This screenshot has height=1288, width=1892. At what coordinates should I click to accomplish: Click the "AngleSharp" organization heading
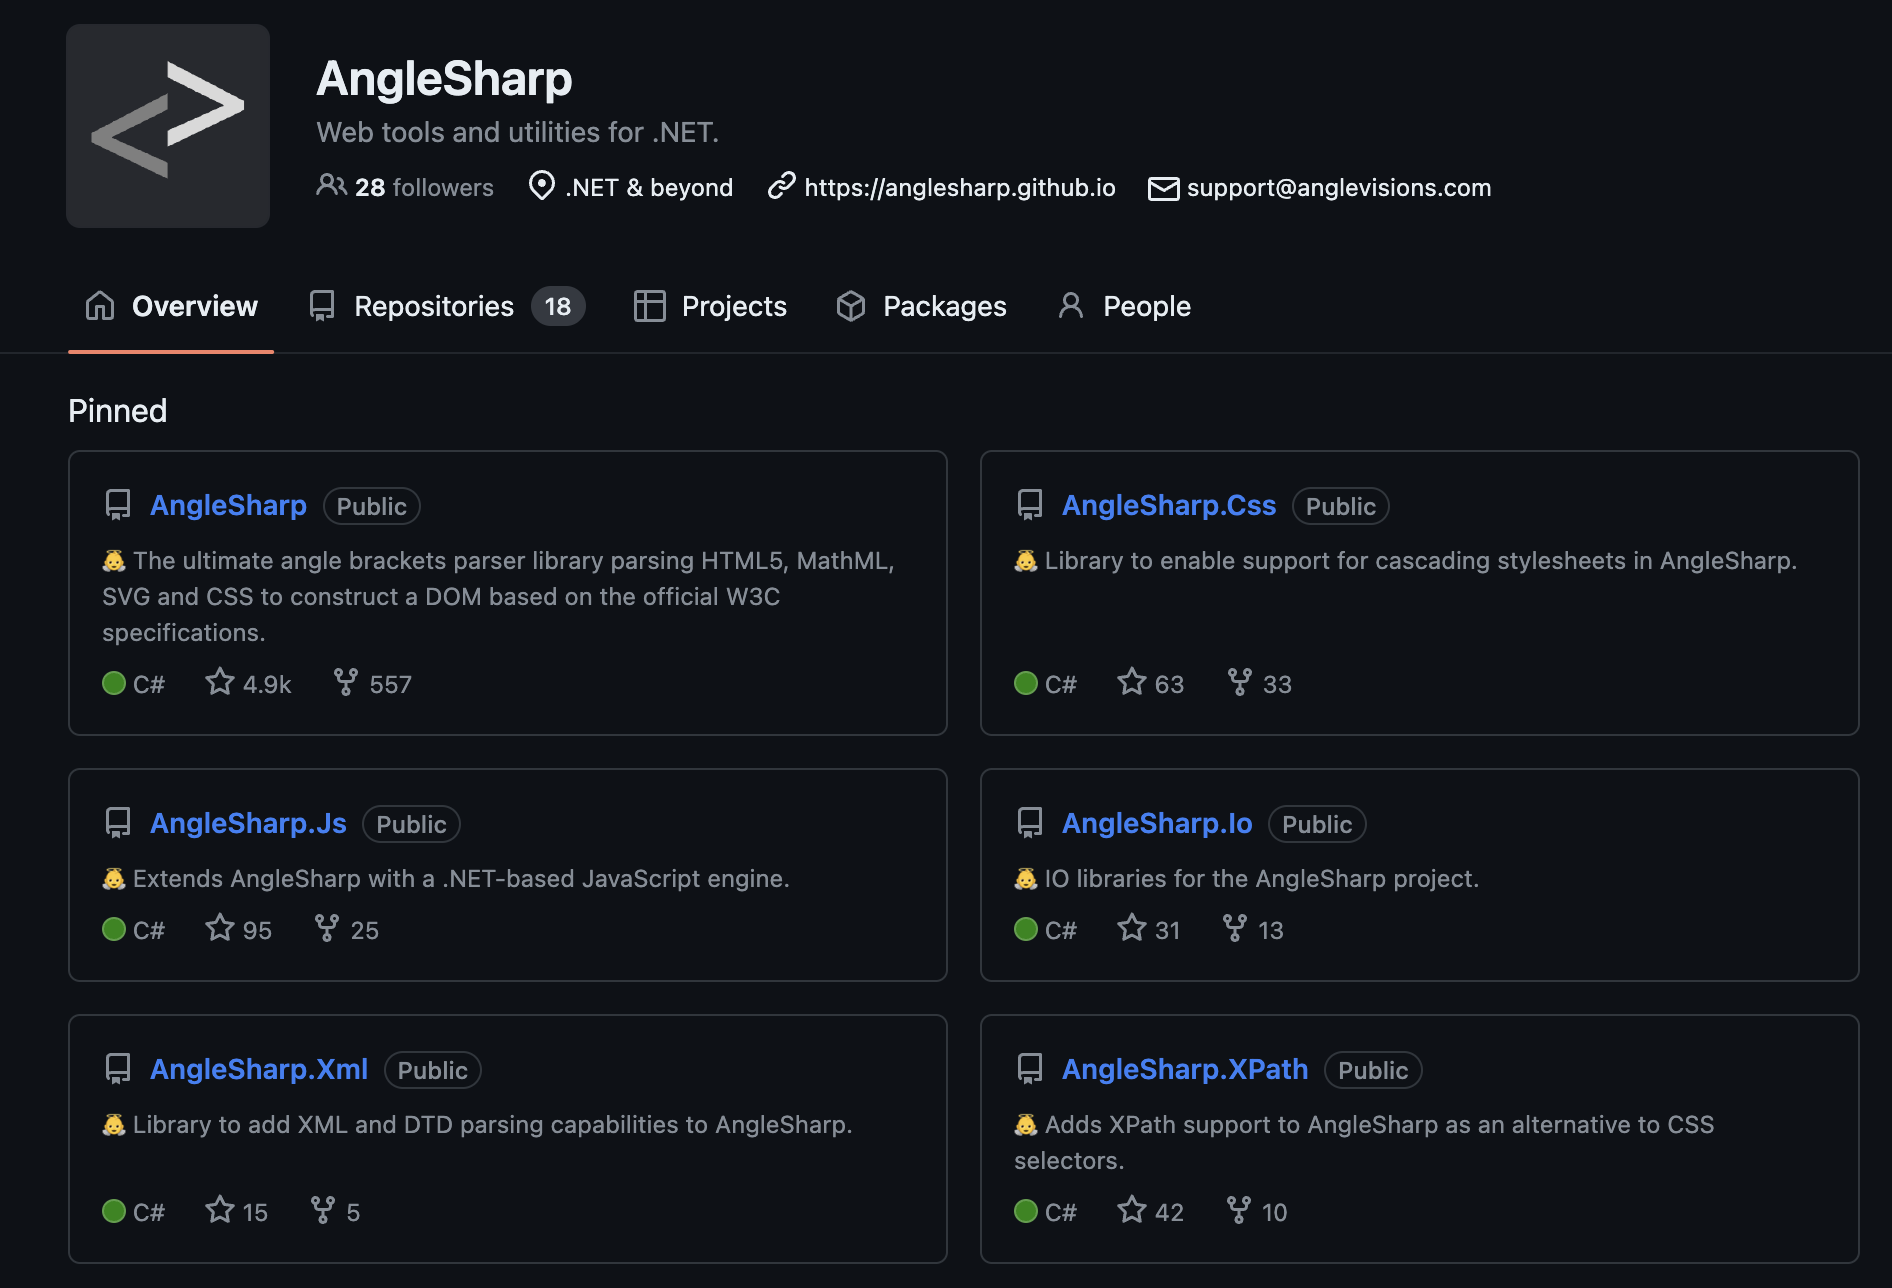(x=444, y=78)
